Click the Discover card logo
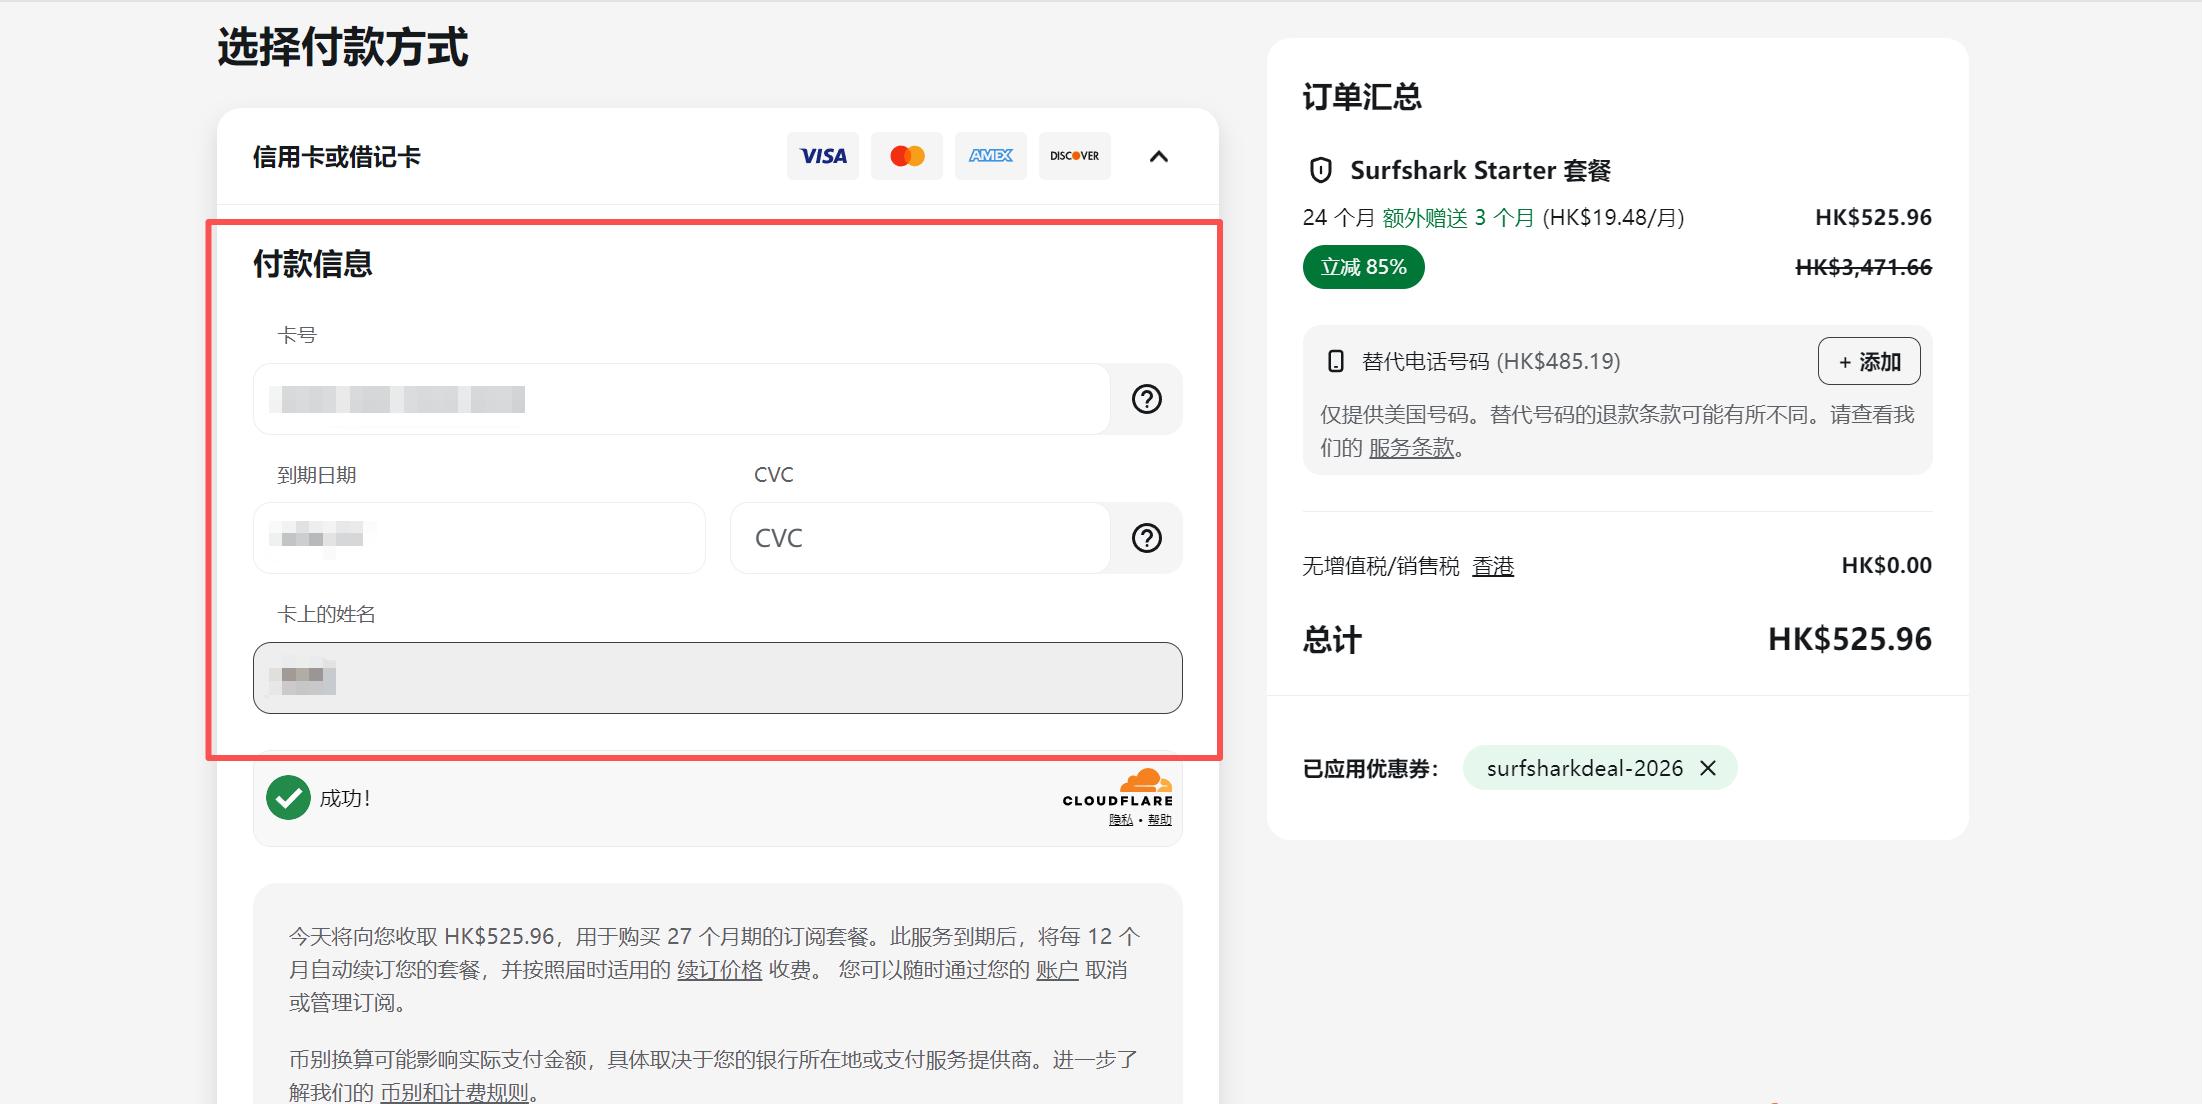 point(1075,156)
